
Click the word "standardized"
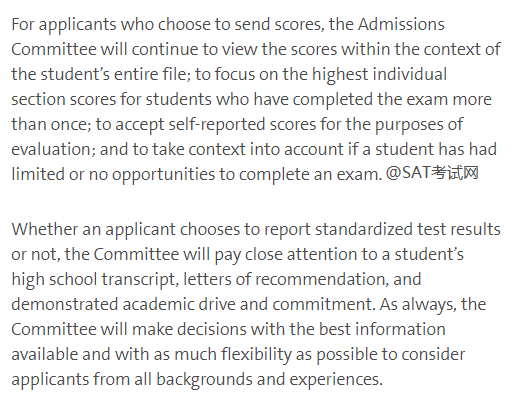[x=364, y=229]
